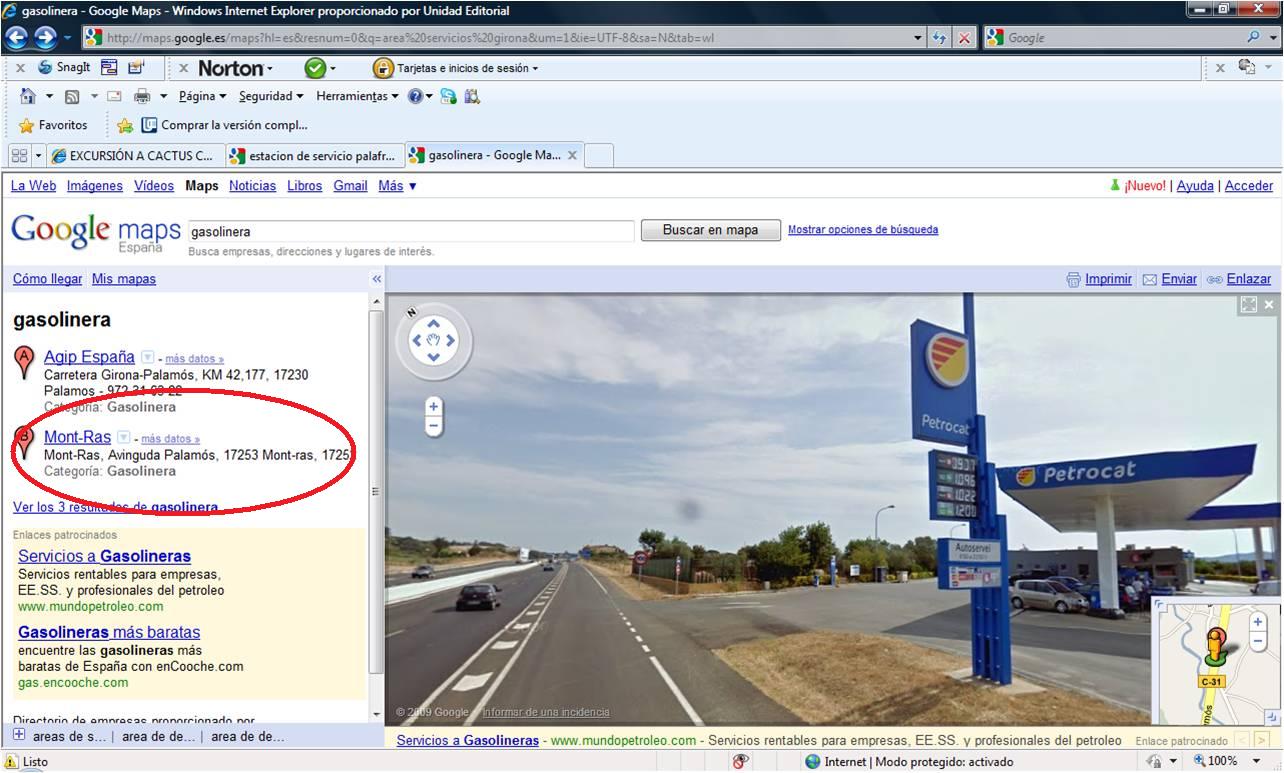The image size is (1284, 773).
Task: Pan Street View up with the top arrow
Action: coord(433,324)
